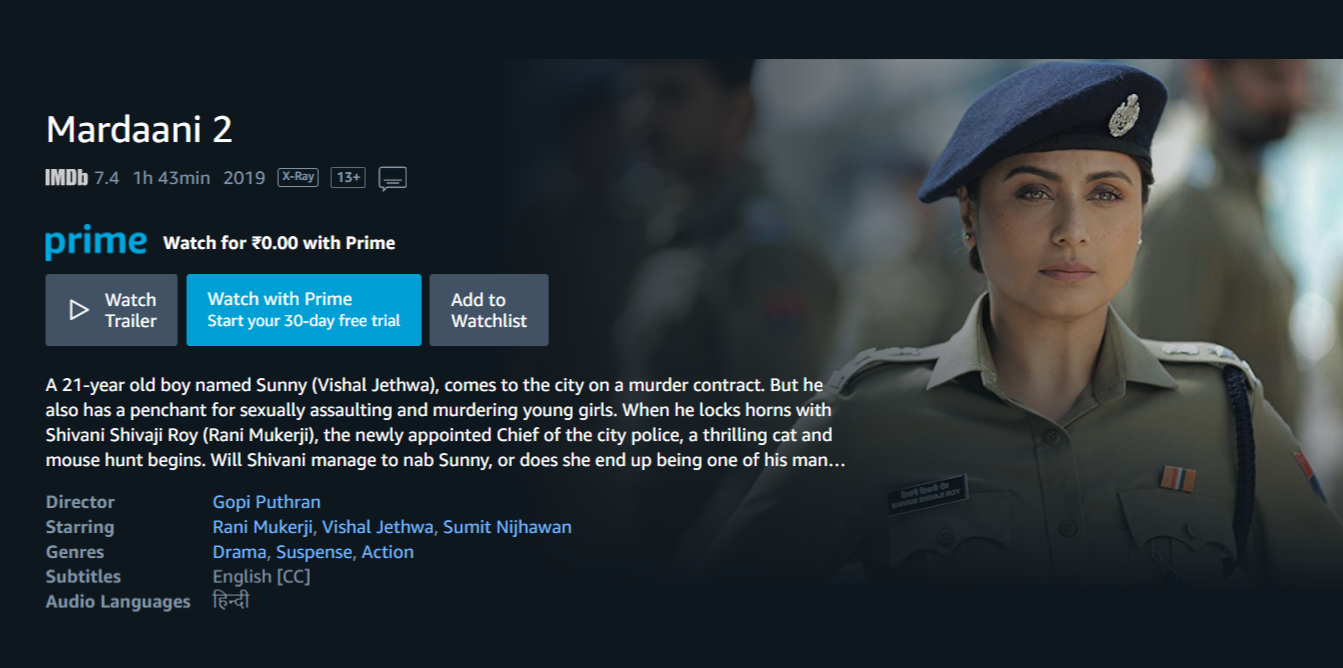Click the Mardaani 2 title heading
1343x668 pixels.
click(139, 129)
